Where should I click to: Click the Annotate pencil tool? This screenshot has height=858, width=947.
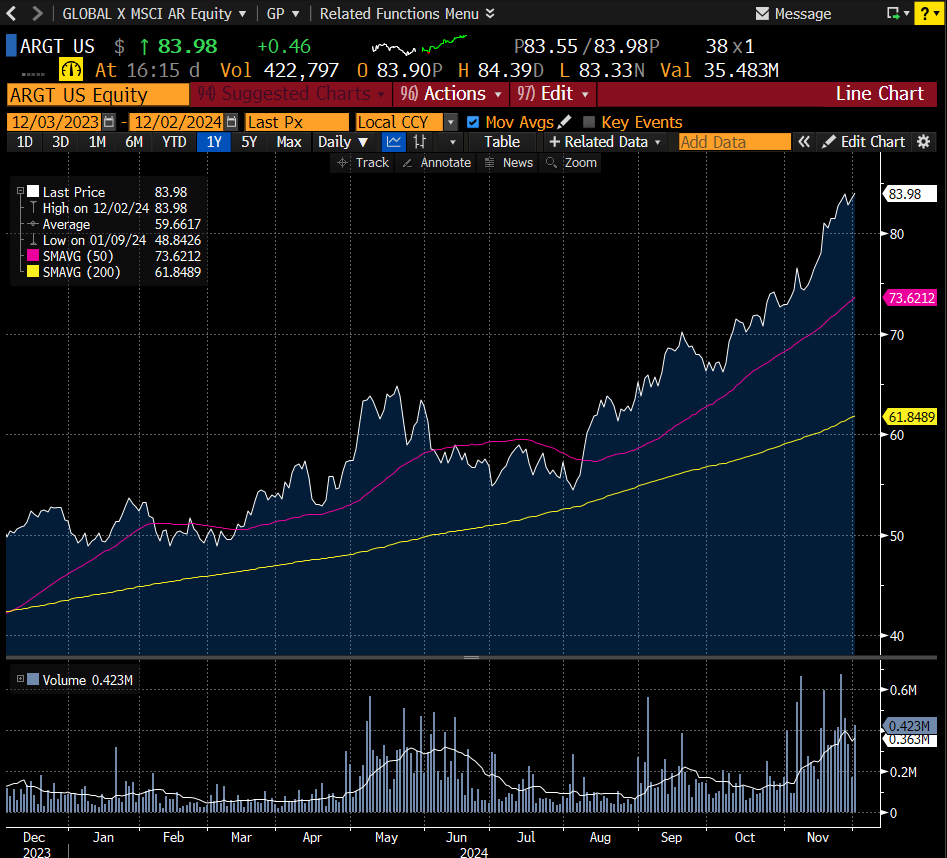tap(436, 162)
